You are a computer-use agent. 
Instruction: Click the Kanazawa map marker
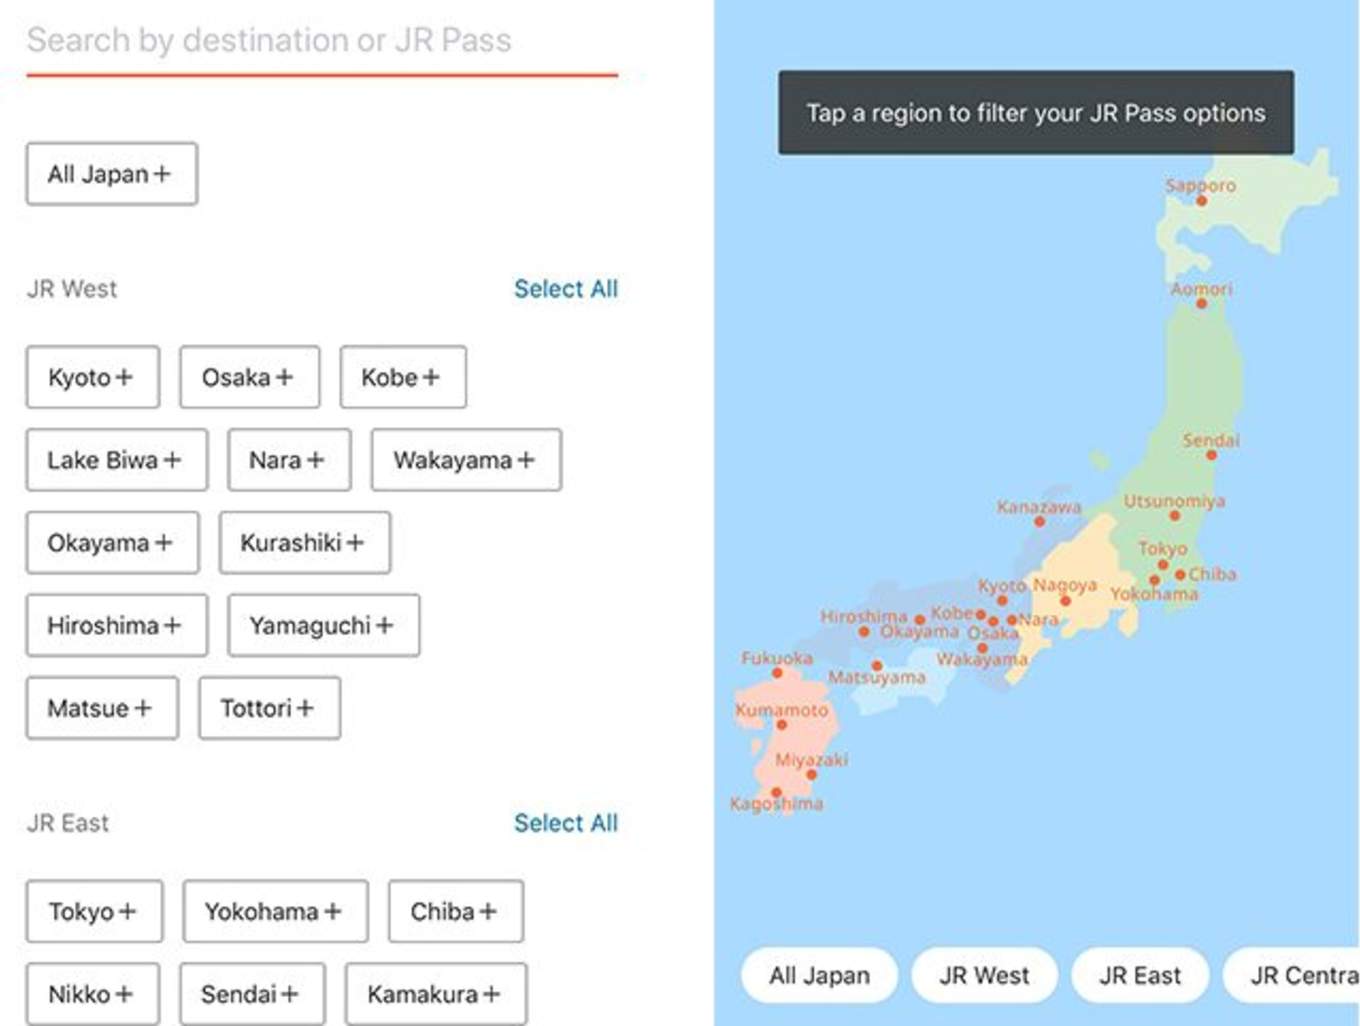coord(1038,521)
